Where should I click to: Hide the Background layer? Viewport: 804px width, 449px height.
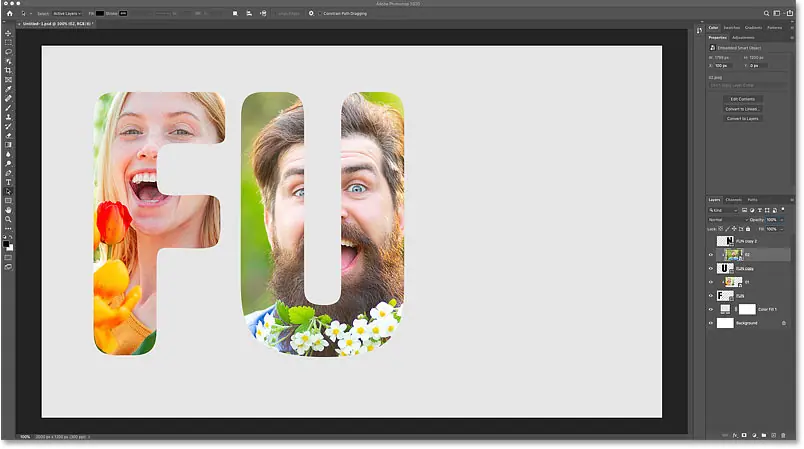pyautogui.click(x=711, y=323)
